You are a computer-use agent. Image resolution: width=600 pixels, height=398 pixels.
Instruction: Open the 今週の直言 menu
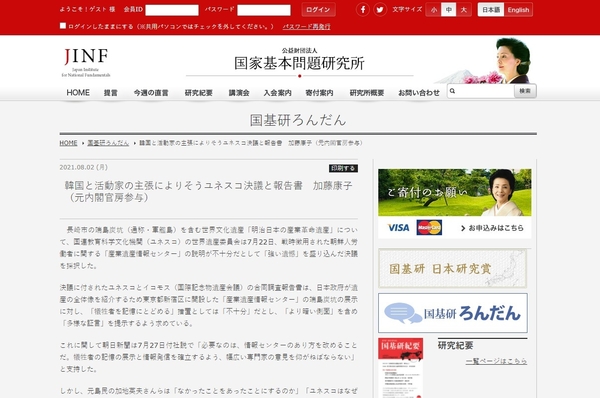[x=151, y=93]
